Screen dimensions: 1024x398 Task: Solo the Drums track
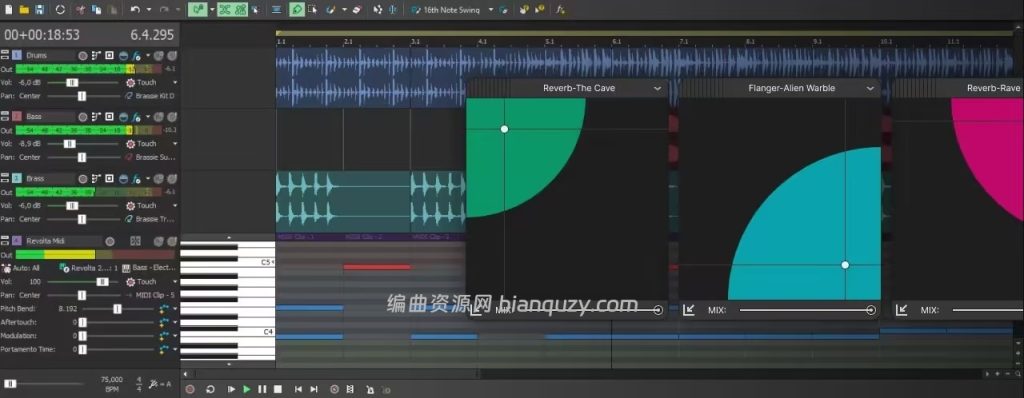point(172,56)
